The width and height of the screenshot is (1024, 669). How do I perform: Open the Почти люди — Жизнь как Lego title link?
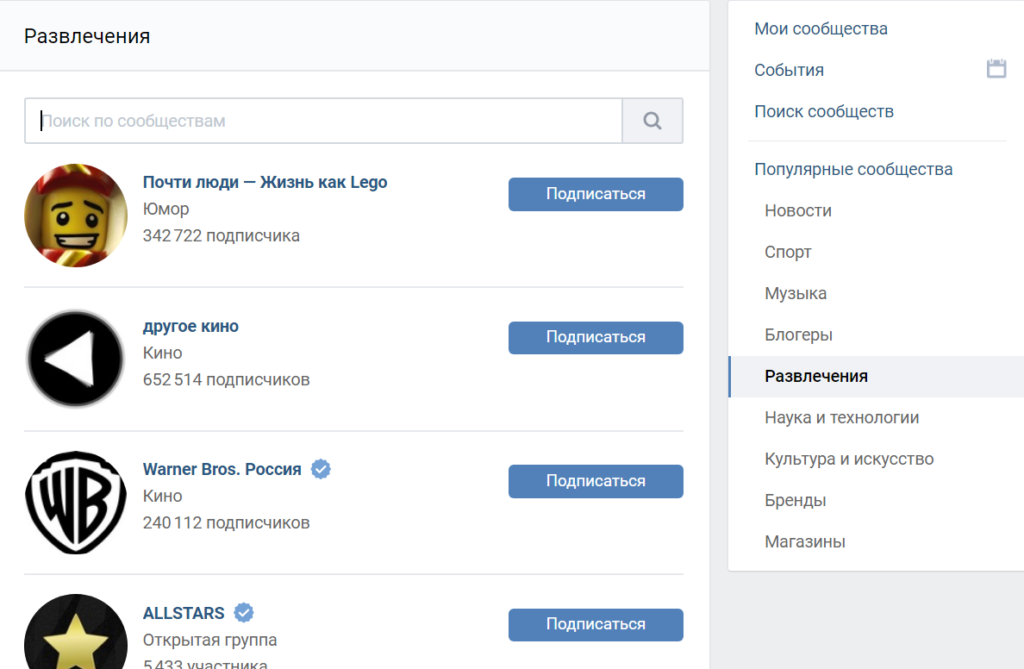[x=265, y=182]
